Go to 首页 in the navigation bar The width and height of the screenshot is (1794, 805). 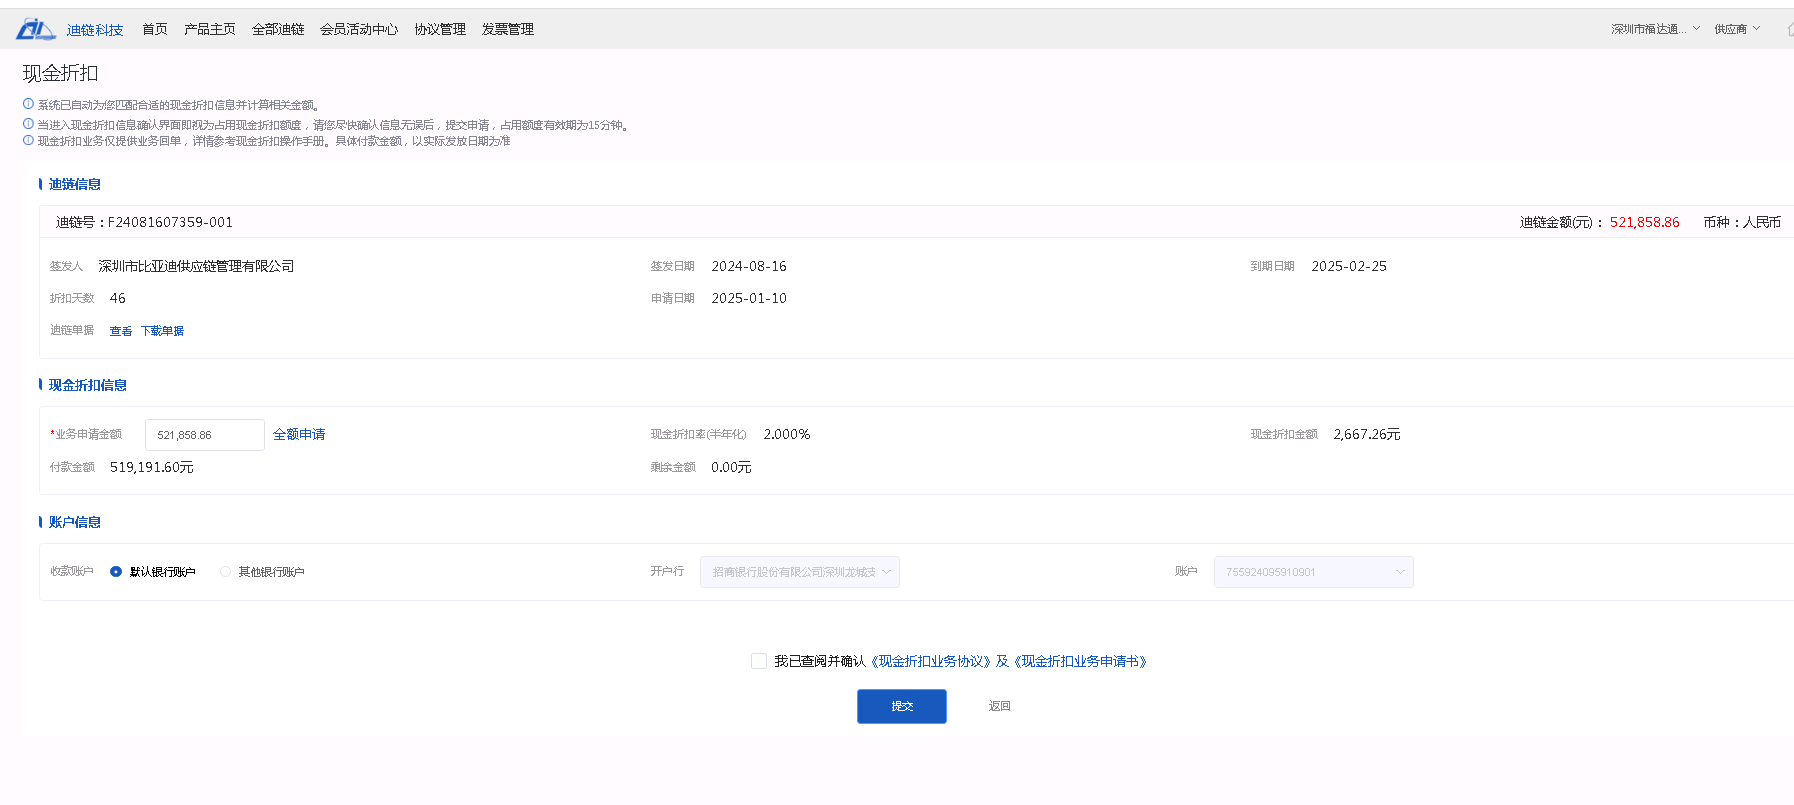point(155,29)
